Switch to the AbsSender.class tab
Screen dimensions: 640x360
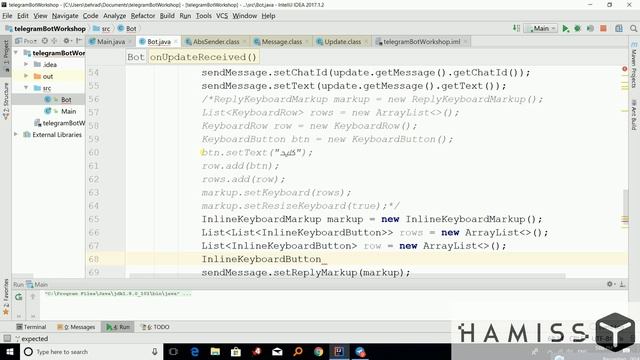tap(216, 42)
